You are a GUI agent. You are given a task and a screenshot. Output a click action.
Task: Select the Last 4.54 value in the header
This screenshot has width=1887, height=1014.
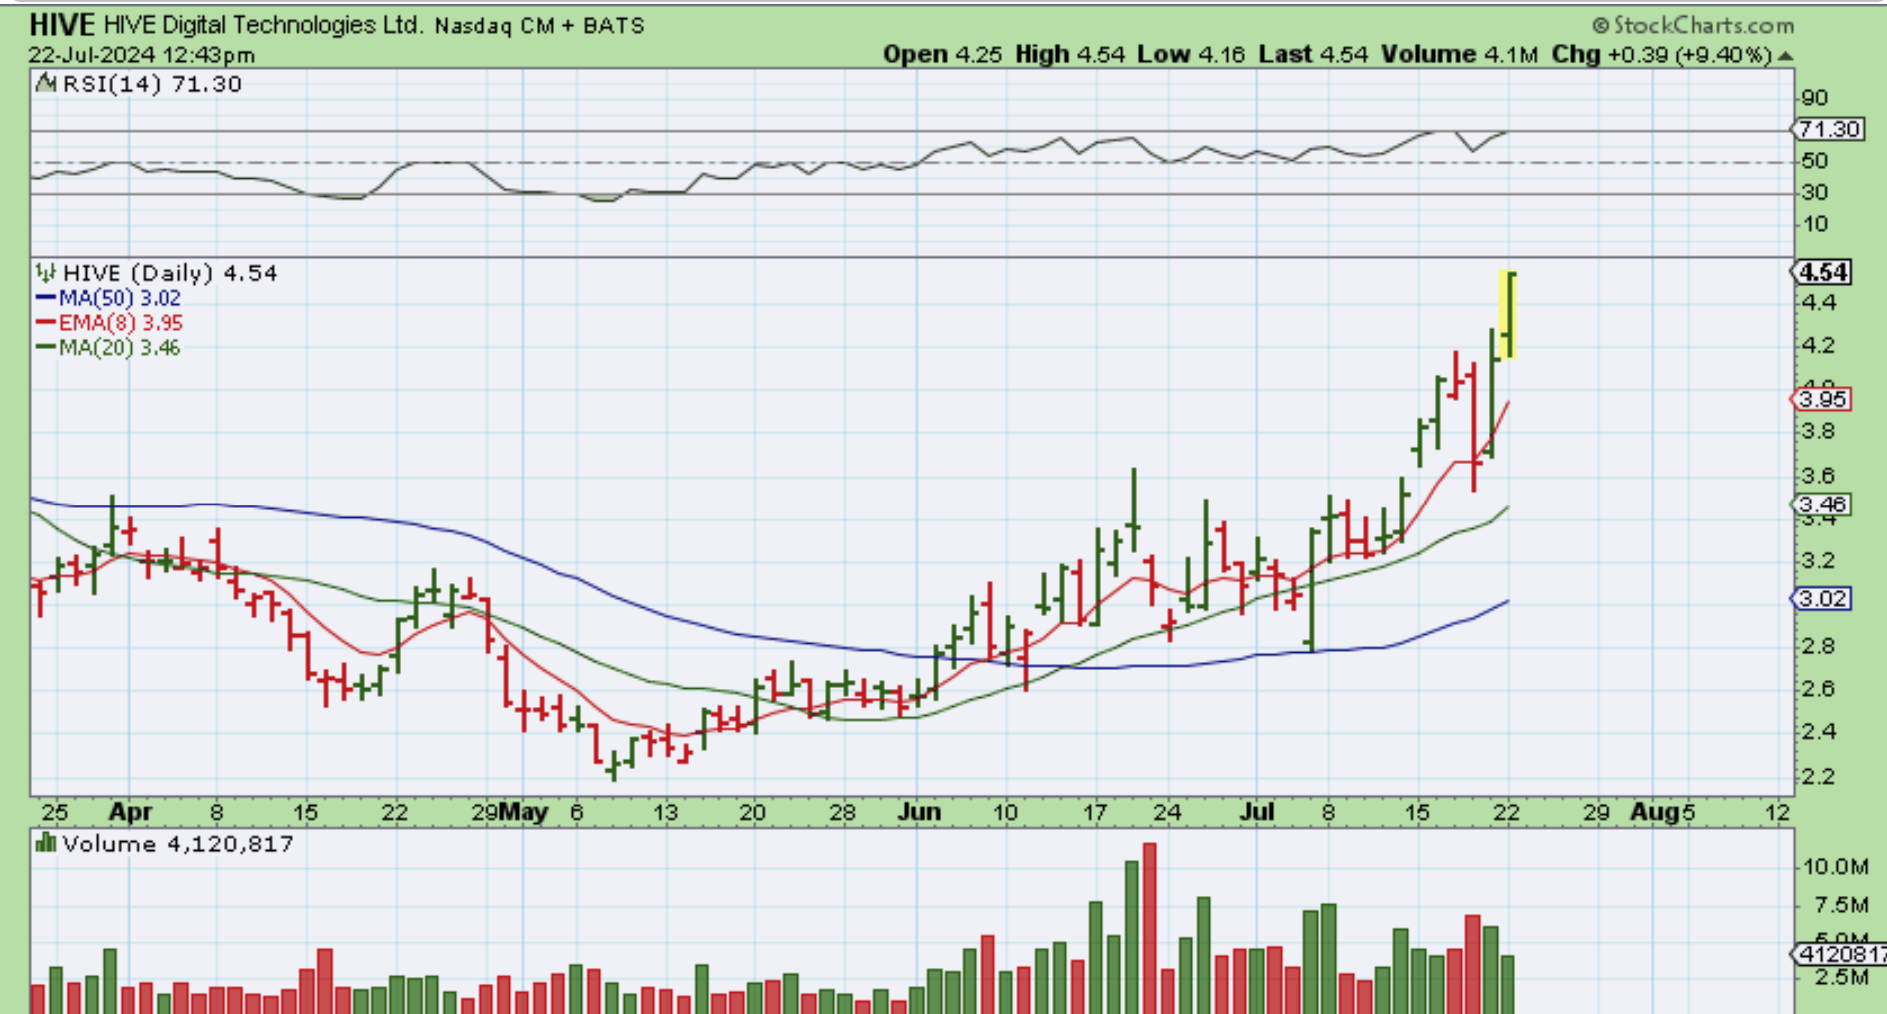click(1313, 55)
